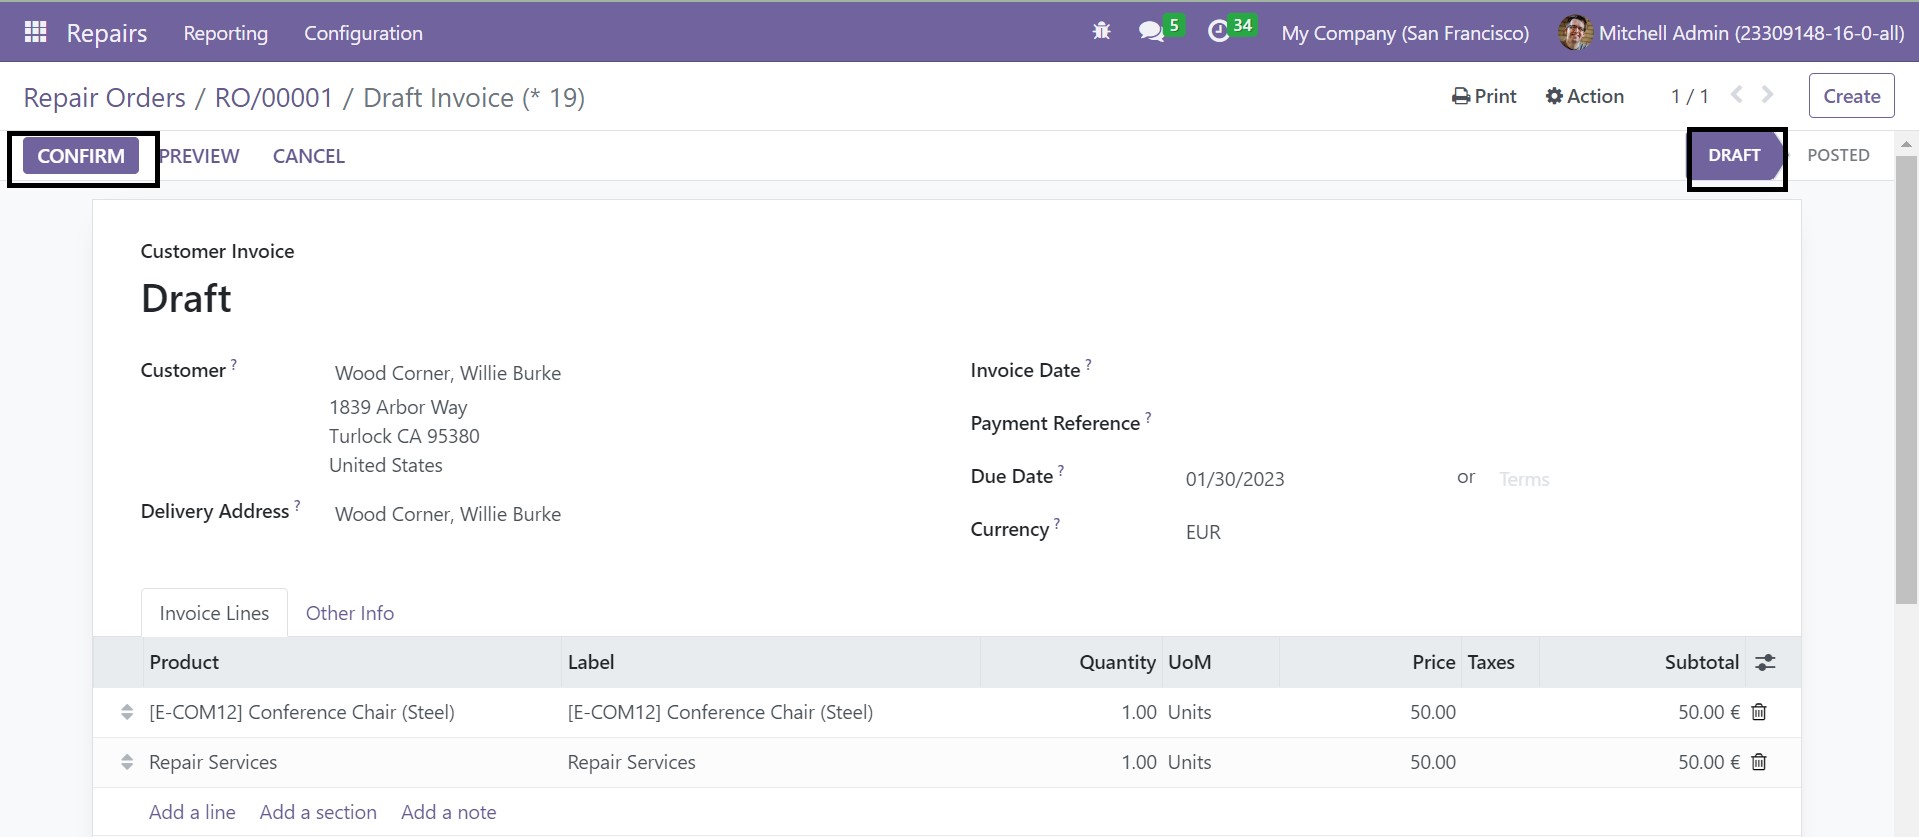Screen dimensions: 1919x837
Task: Click Mitchell Admin avatar picture
Action: pyautogui.click(x=1575, y=32)
